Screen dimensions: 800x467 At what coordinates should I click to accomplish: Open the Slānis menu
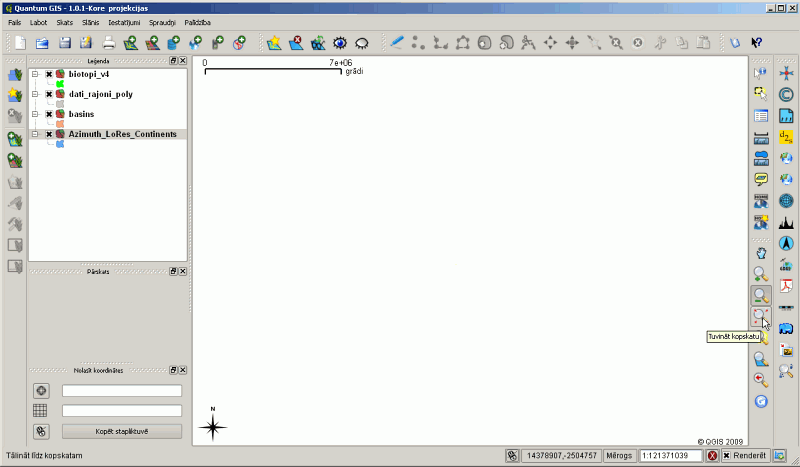pyautogui.click(x=91, y=22)
